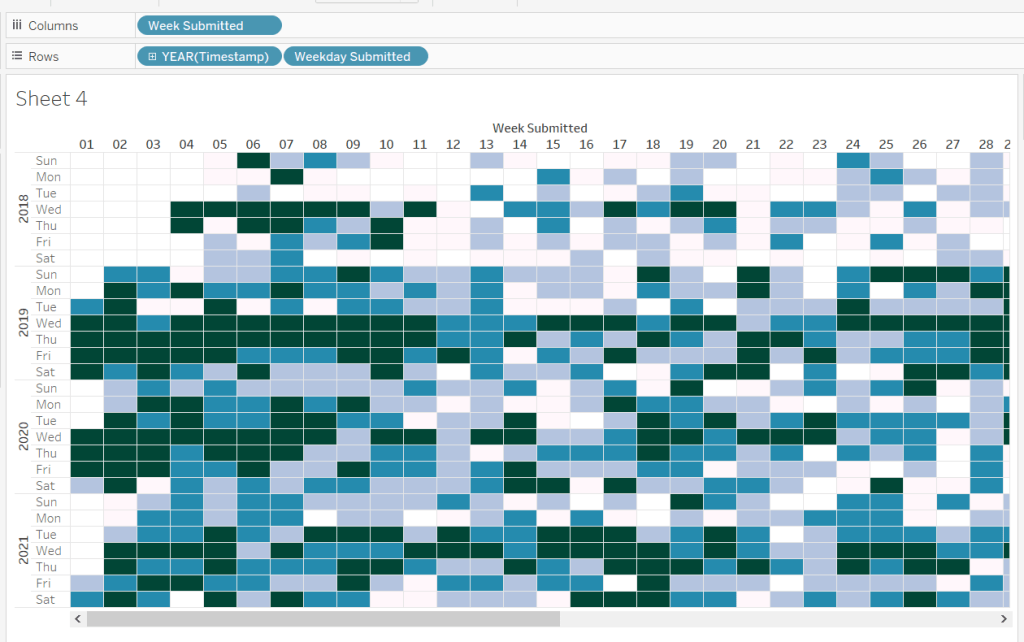
Task: Select the 2018 Monday week 07 cell
Action: (287, 177)
